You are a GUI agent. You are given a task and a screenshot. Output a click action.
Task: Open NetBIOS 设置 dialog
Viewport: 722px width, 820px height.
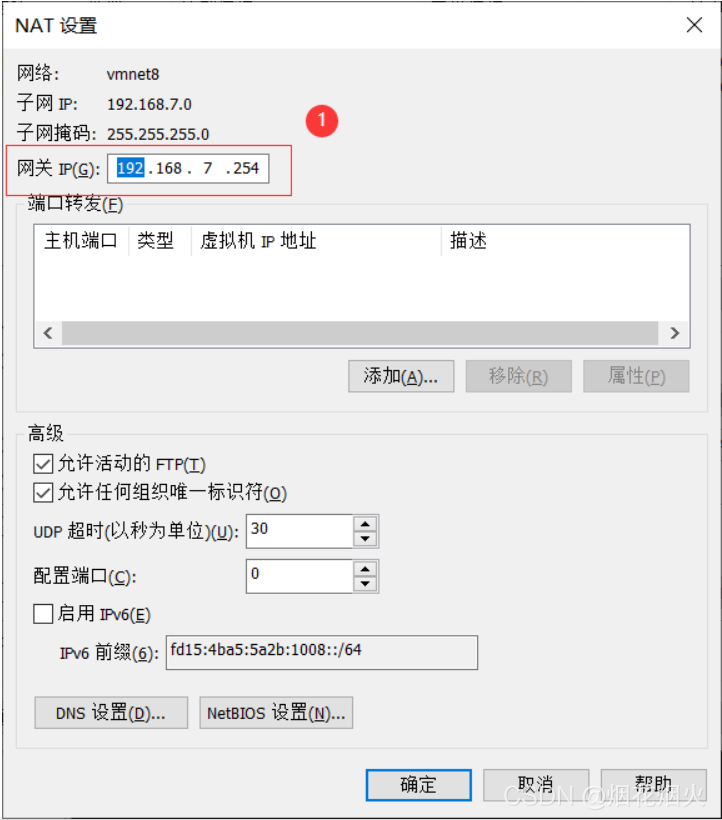276,713
